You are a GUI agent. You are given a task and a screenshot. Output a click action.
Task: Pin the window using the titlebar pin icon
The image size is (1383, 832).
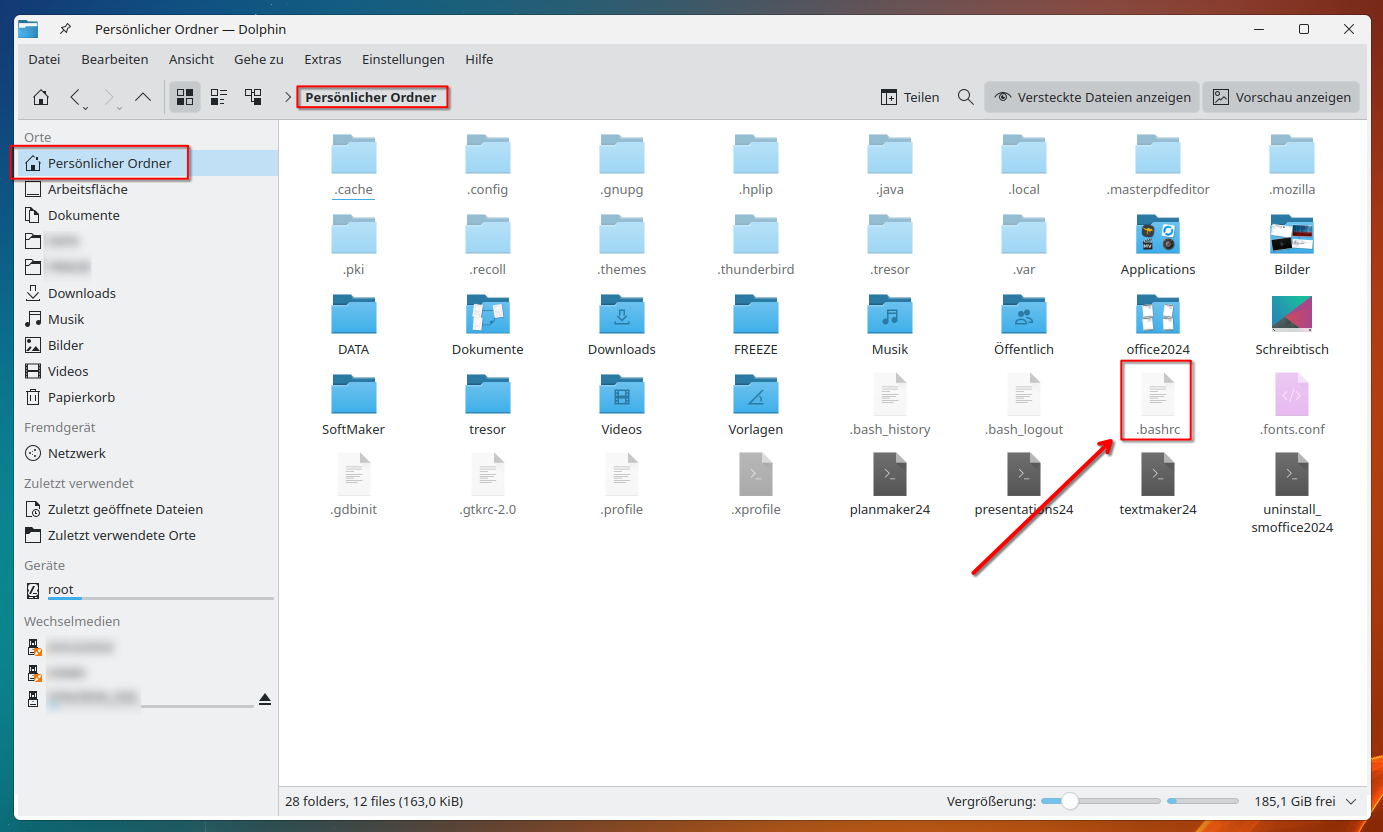(x=65, y=29)
